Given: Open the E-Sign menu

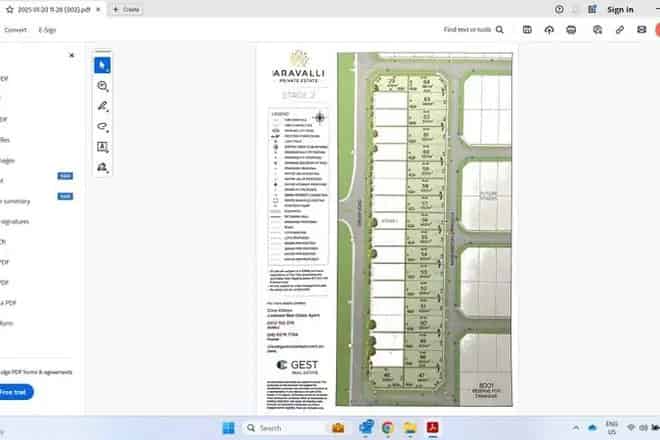Looking at the screenshot, I should tap(47, 30).
